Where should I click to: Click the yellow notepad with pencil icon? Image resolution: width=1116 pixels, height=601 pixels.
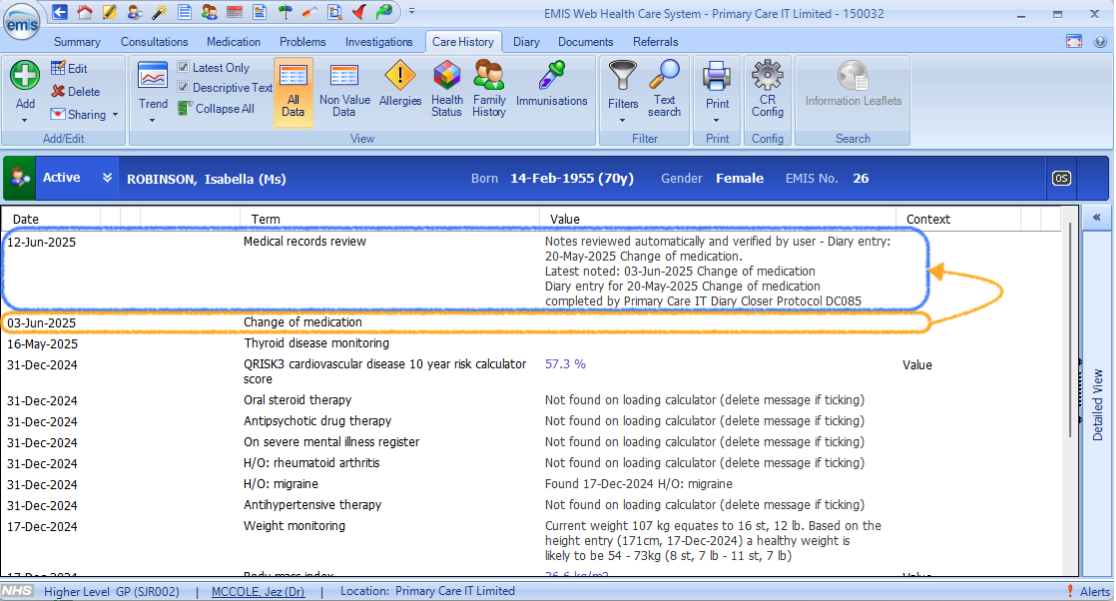point(109,12)
